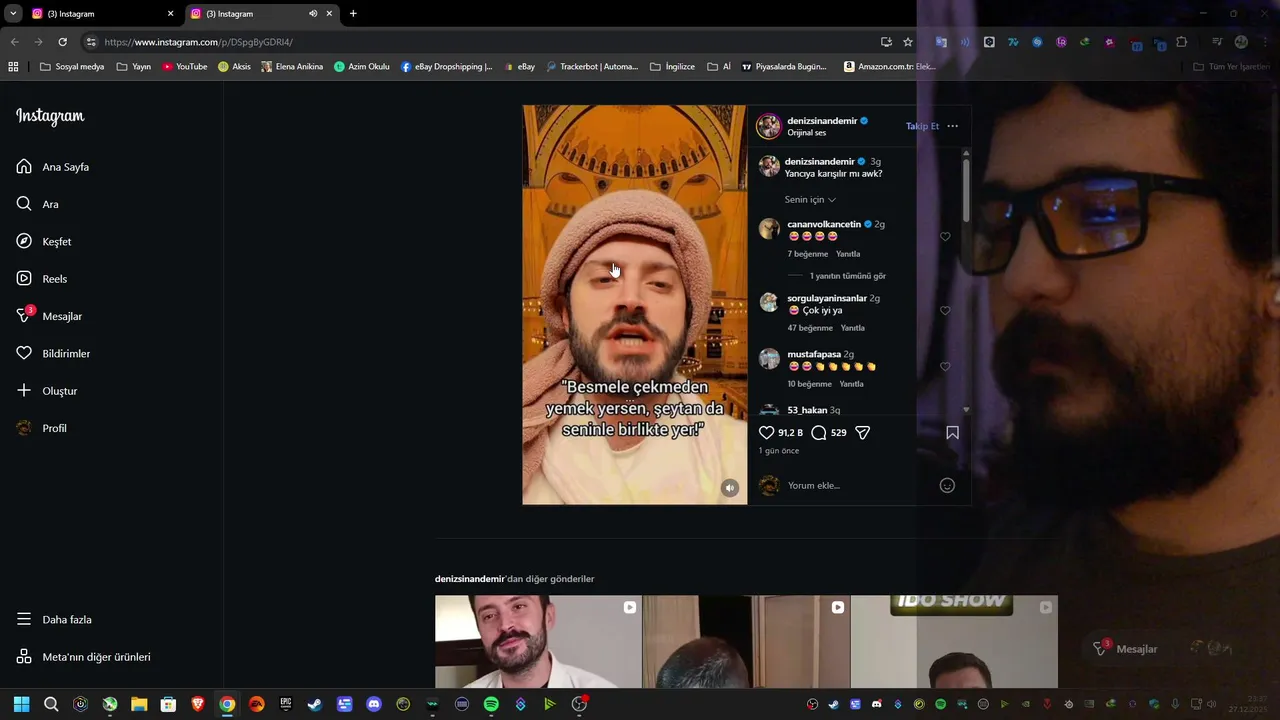
Task: Open File Explorer from the taskbar
Action: tap(139, 704)
